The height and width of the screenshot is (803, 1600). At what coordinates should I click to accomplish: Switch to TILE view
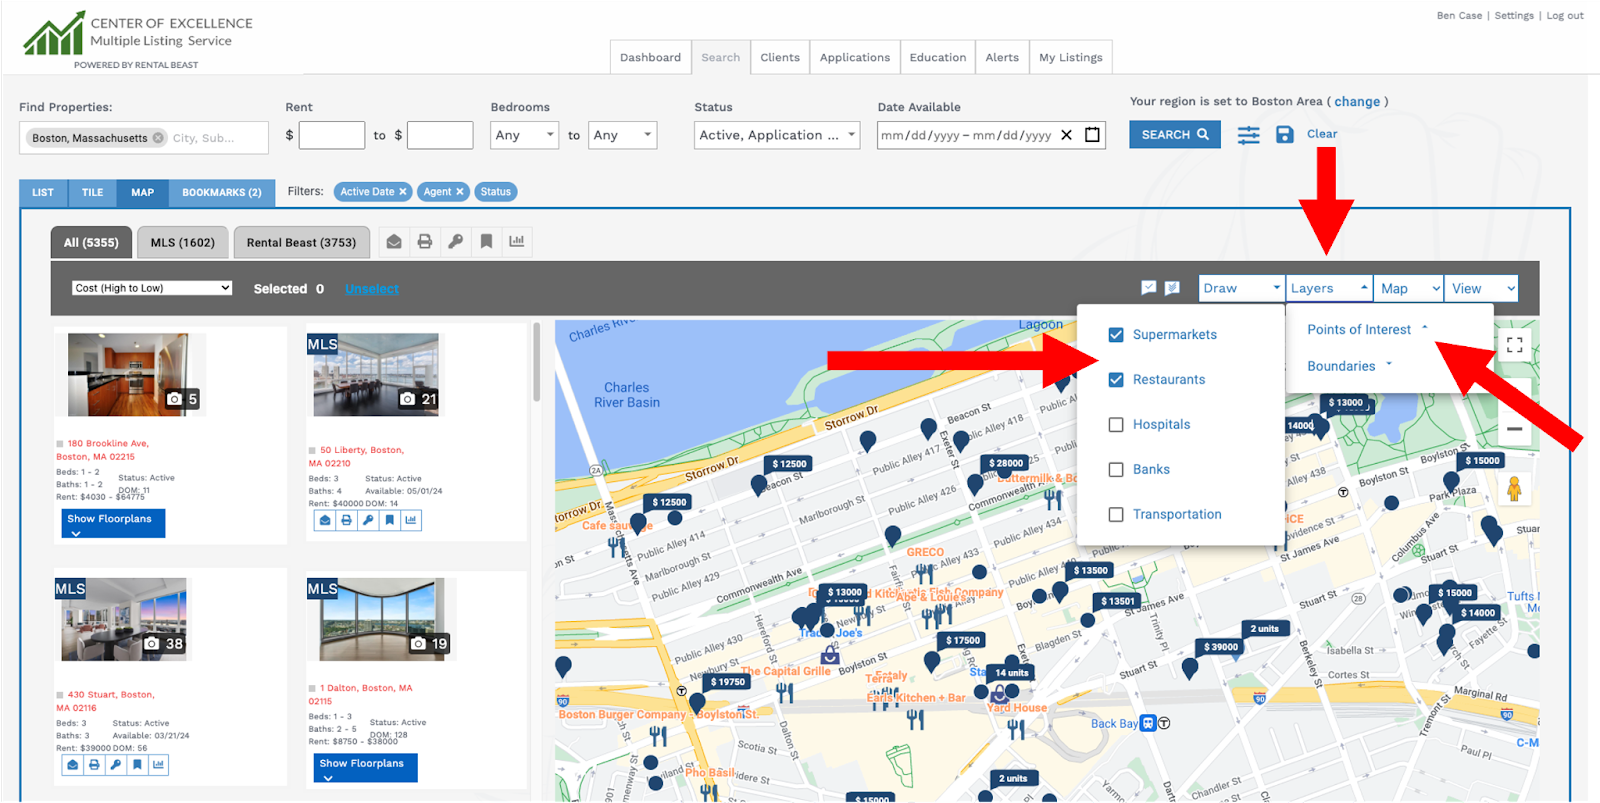(x=93, y=193)
